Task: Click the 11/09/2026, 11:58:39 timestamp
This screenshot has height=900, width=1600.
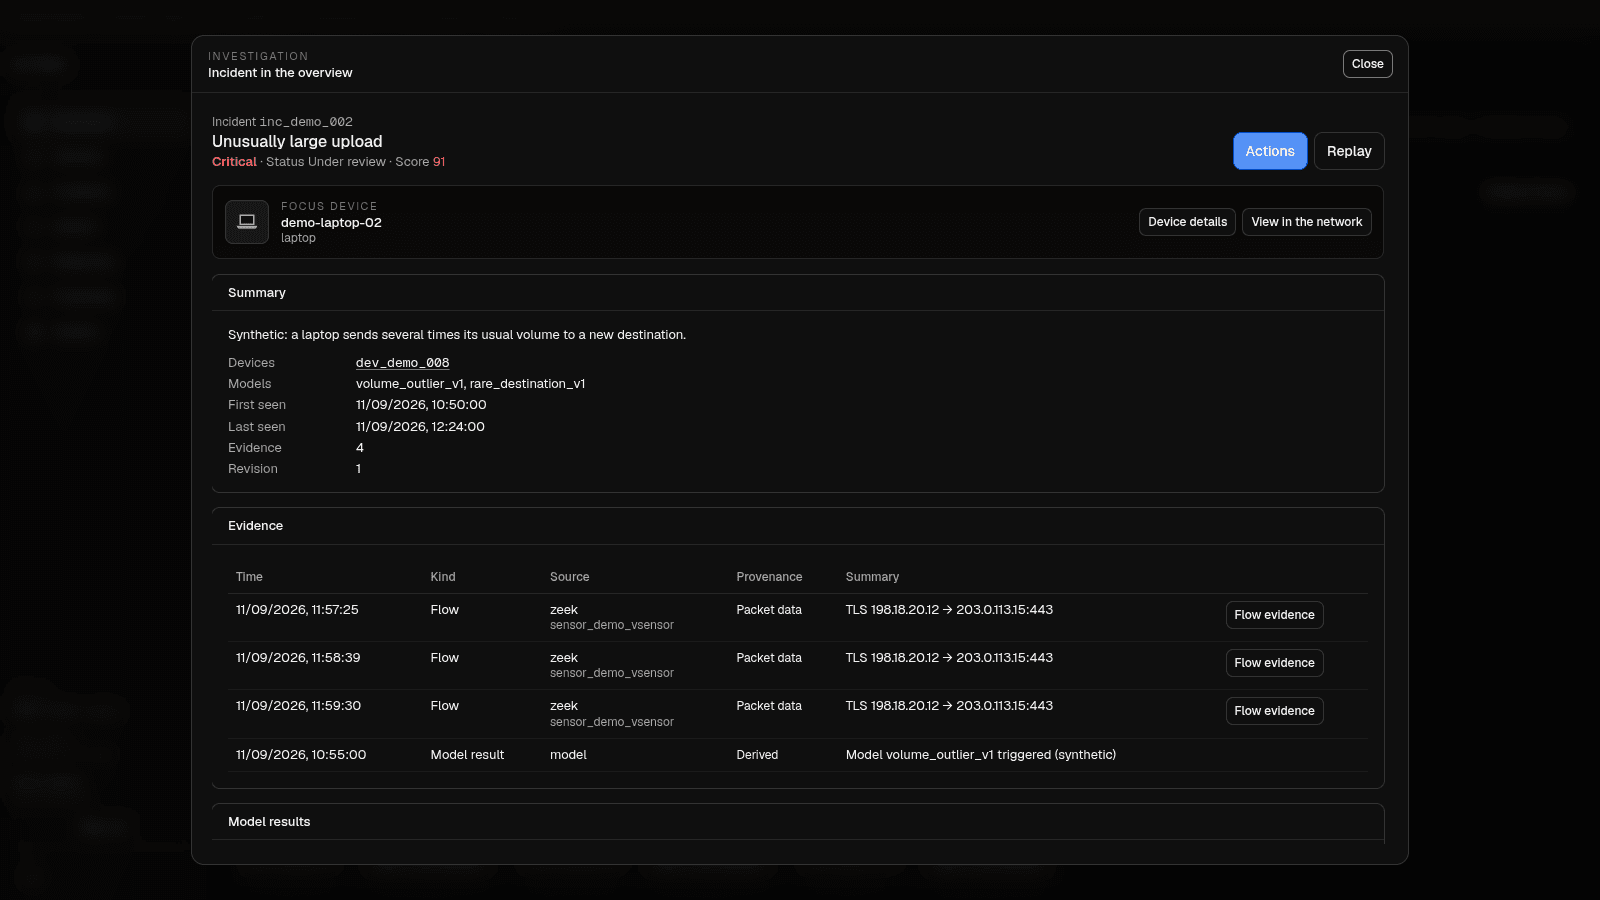Action: tap(298, 658)
